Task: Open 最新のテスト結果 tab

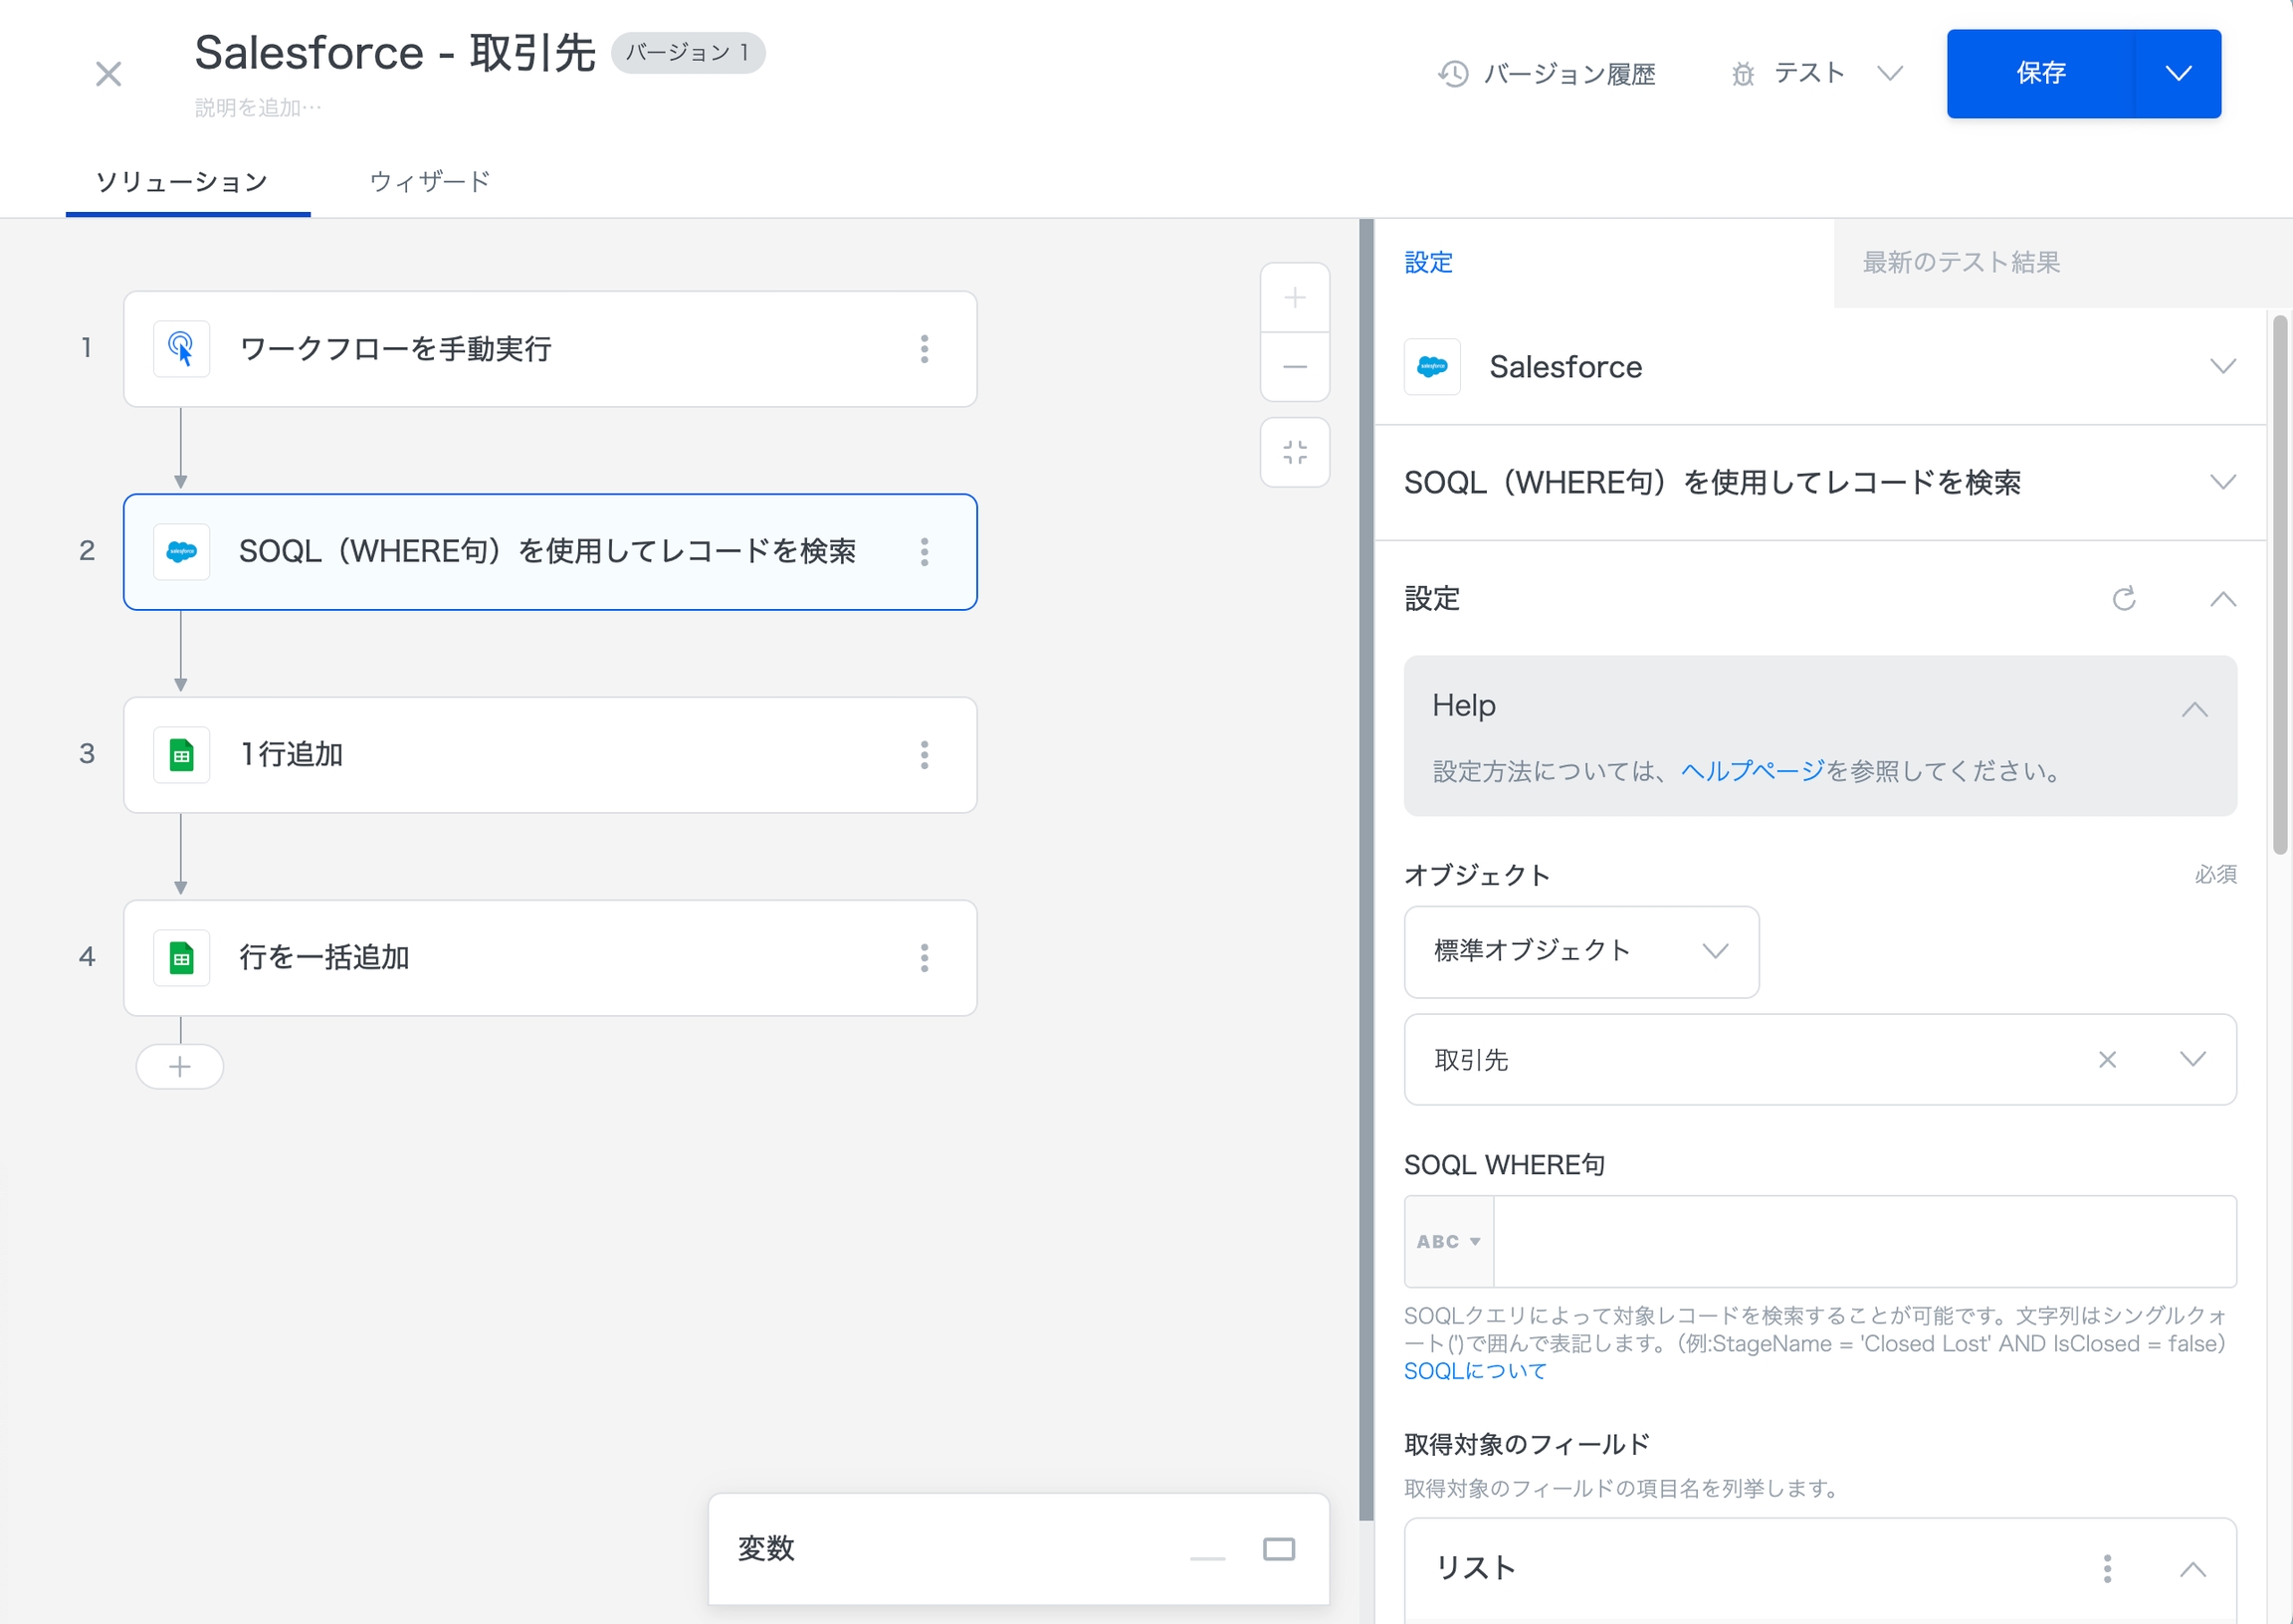Action: click(1960, 262)
